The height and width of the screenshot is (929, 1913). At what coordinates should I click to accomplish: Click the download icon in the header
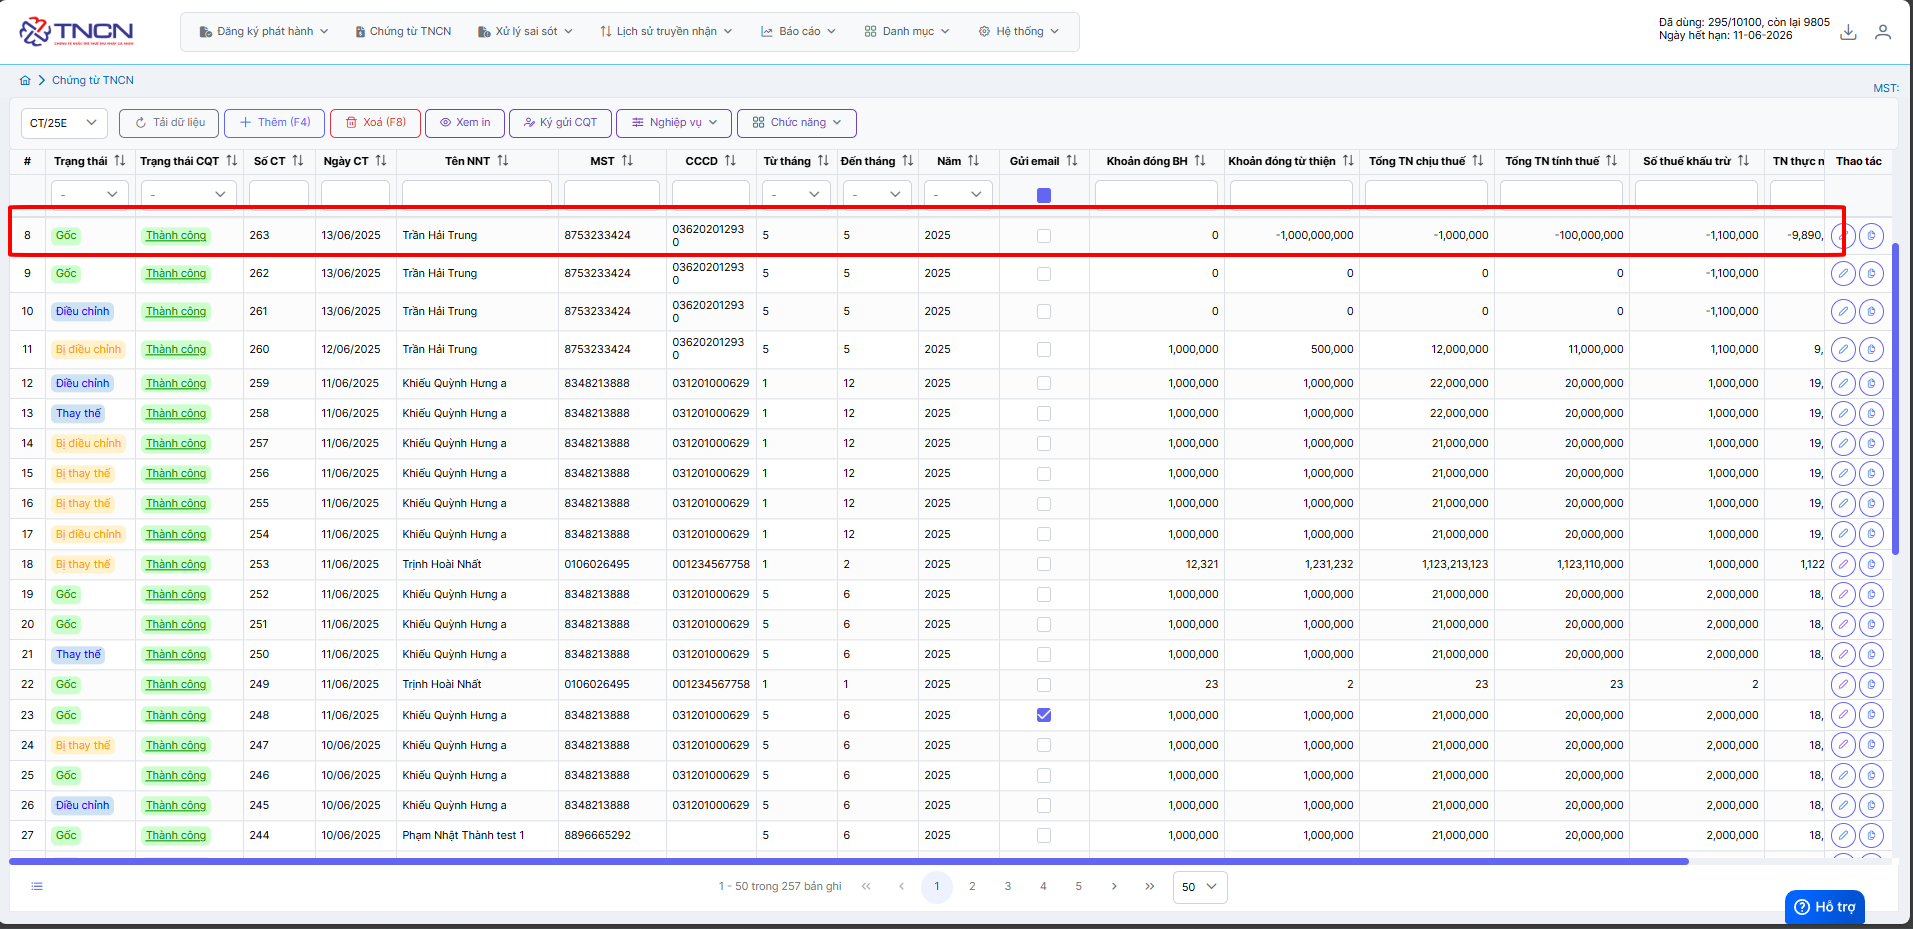pyautogui.click(x=1848, y=32)
